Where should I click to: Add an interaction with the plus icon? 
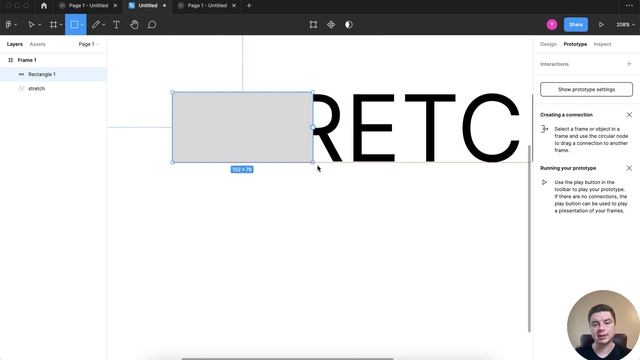click(x=629, y=64)
